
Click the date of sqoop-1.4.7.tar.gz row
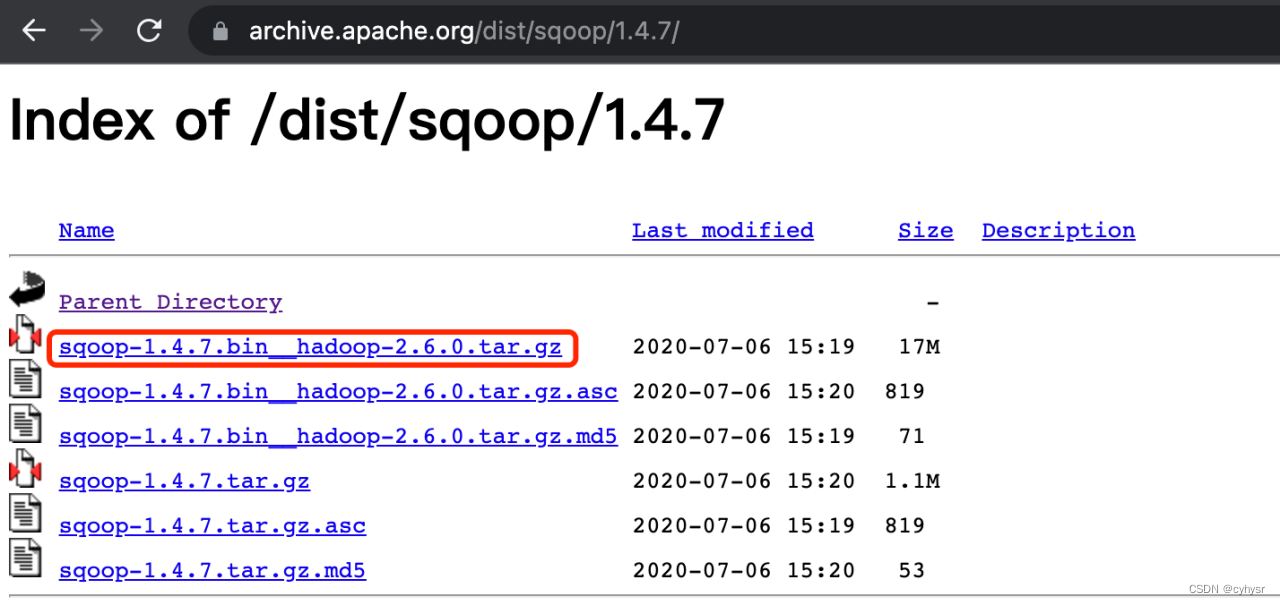744,481
